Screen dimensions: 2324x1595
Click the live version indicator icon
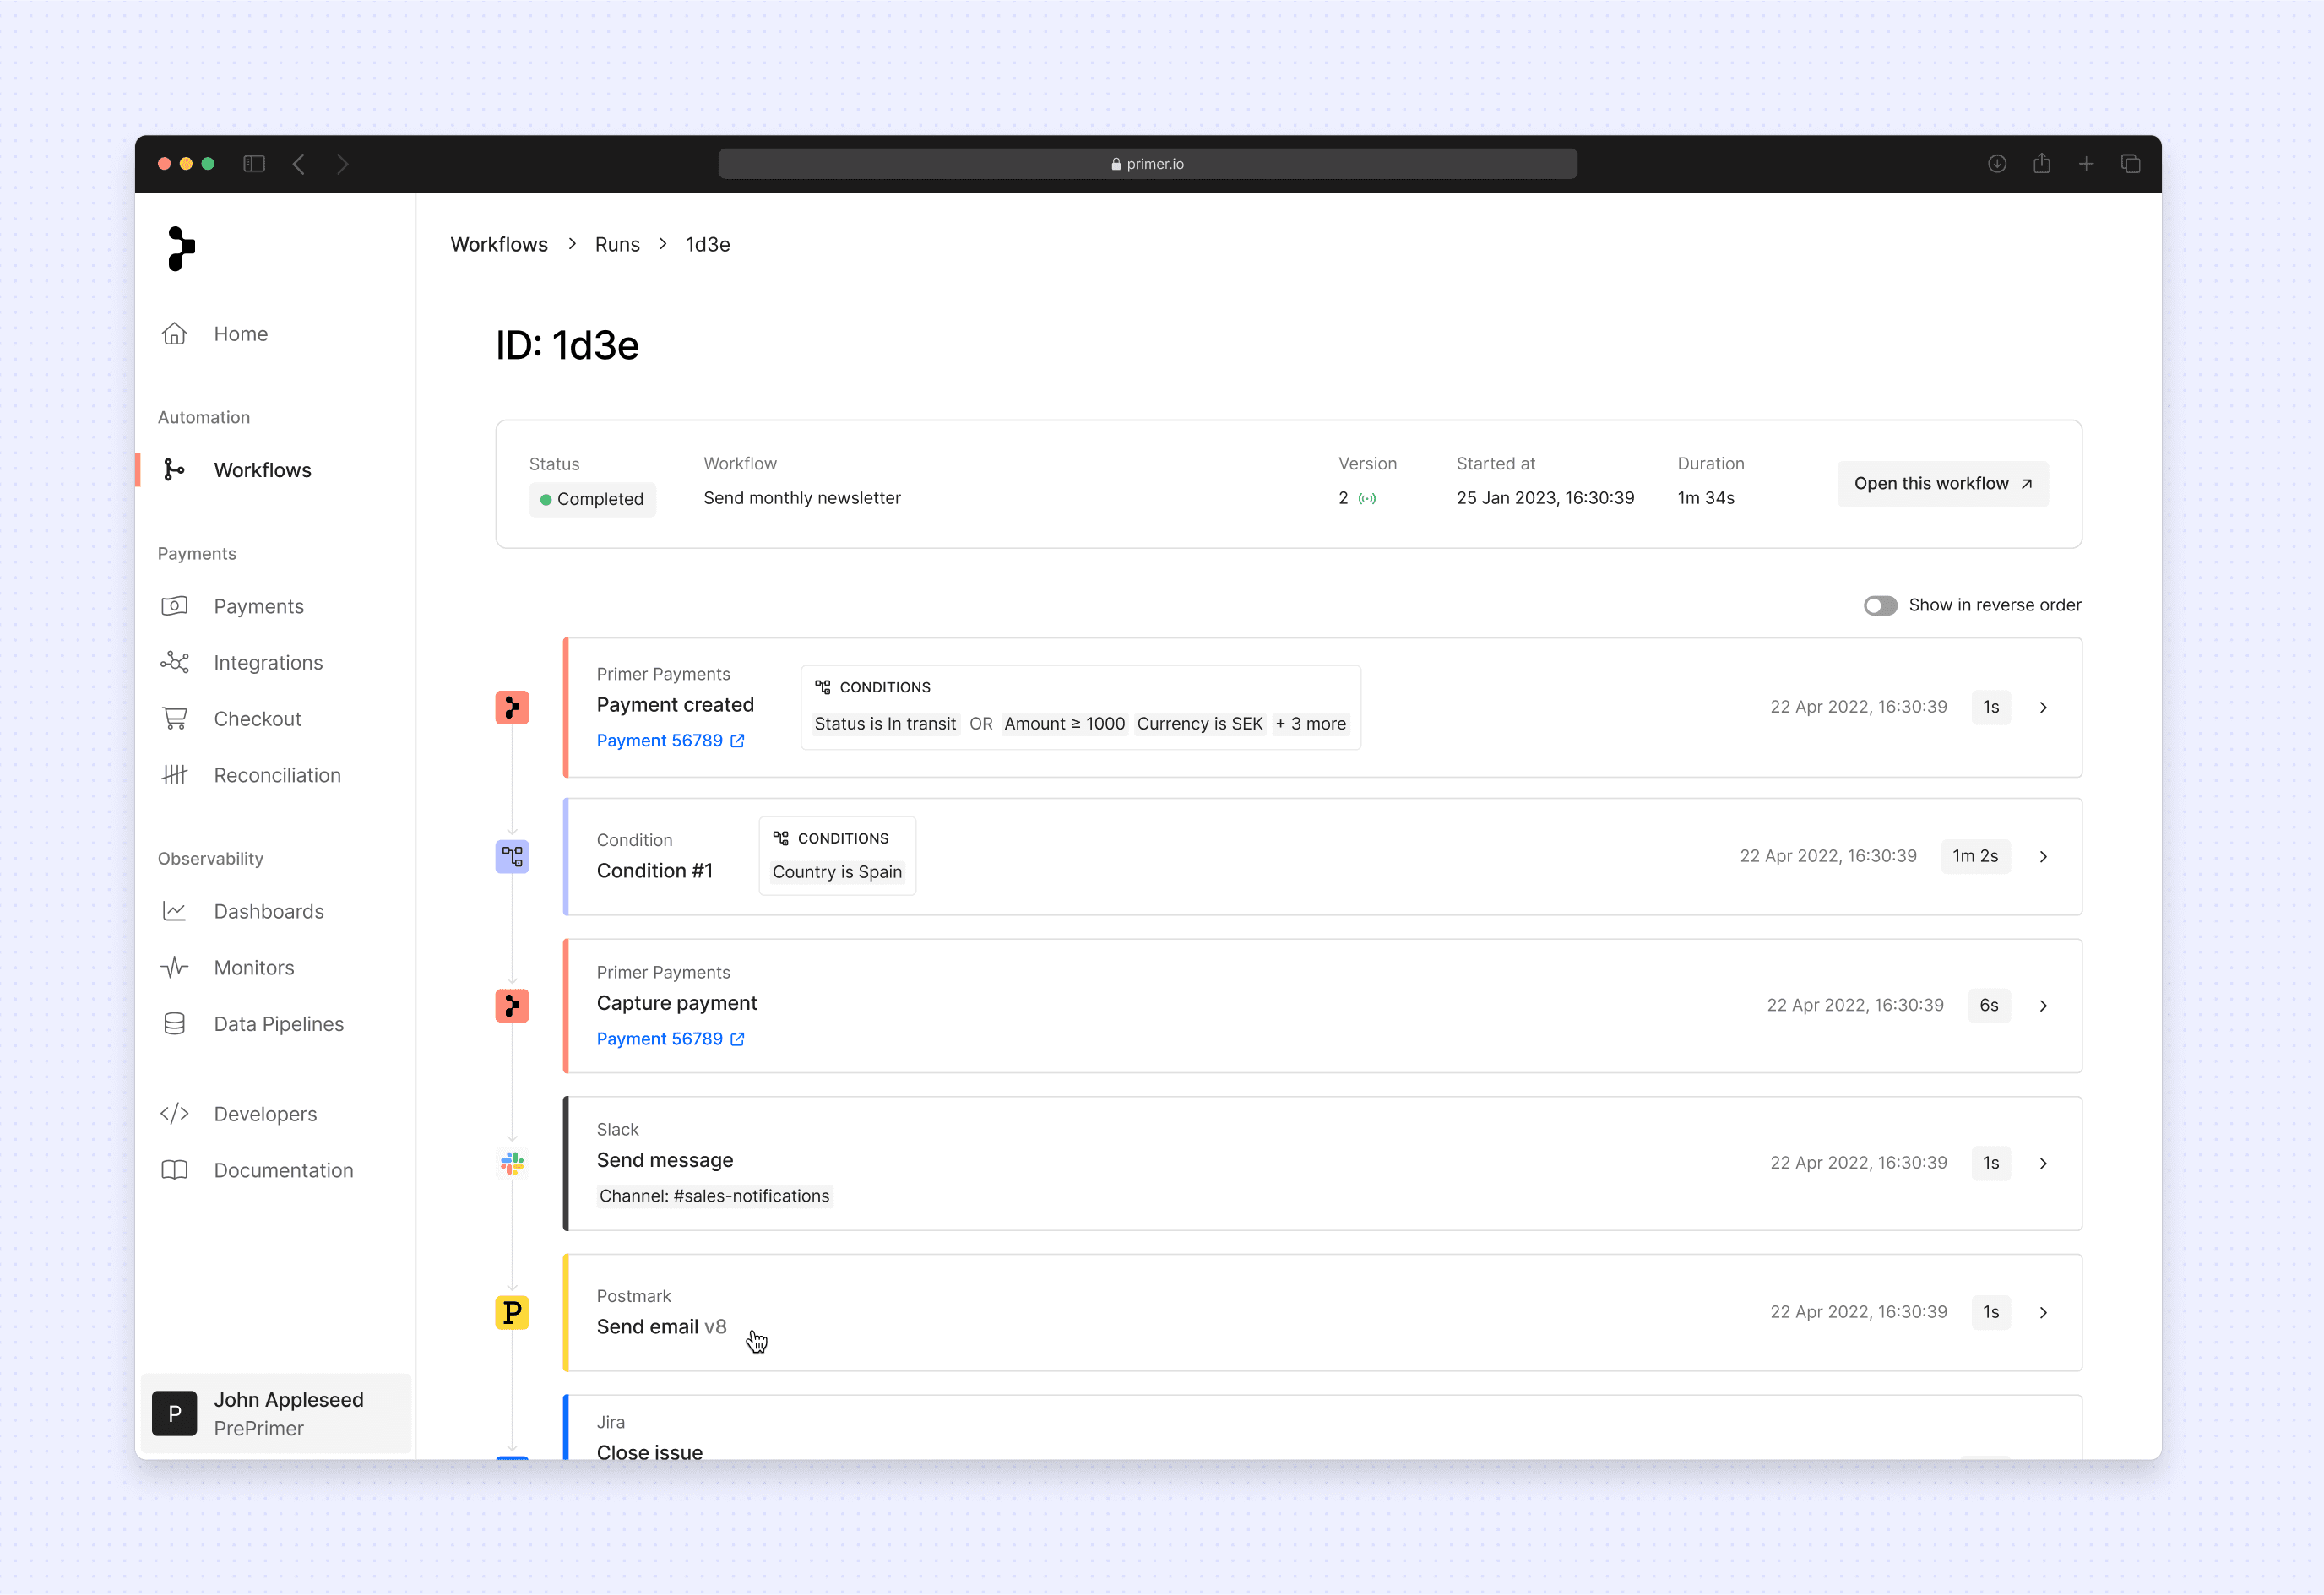click(1367, 499)
